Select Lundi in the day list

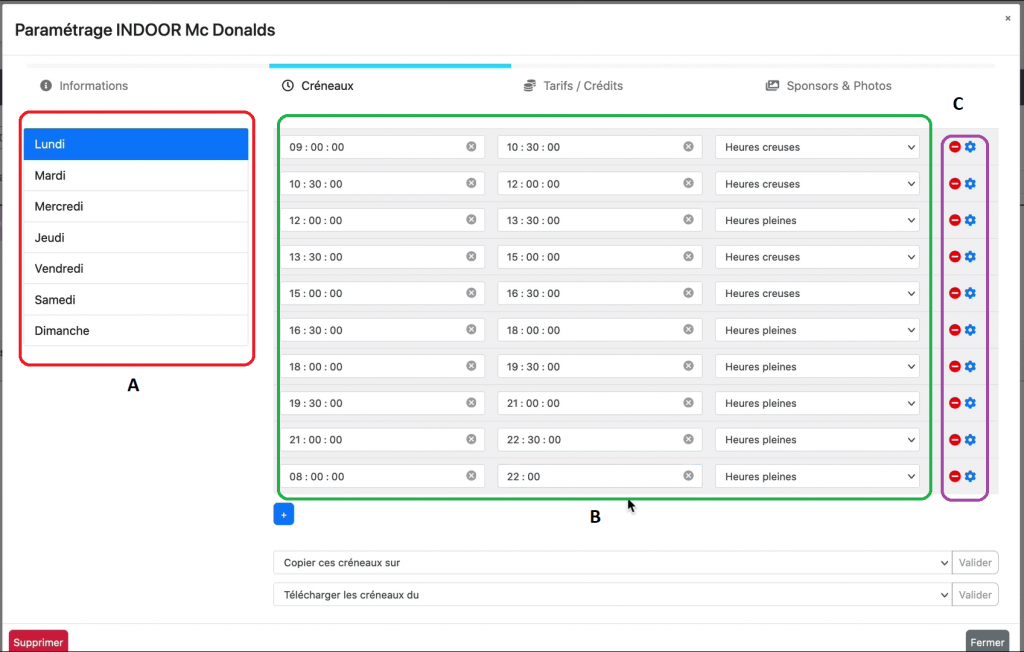(136, 144)
